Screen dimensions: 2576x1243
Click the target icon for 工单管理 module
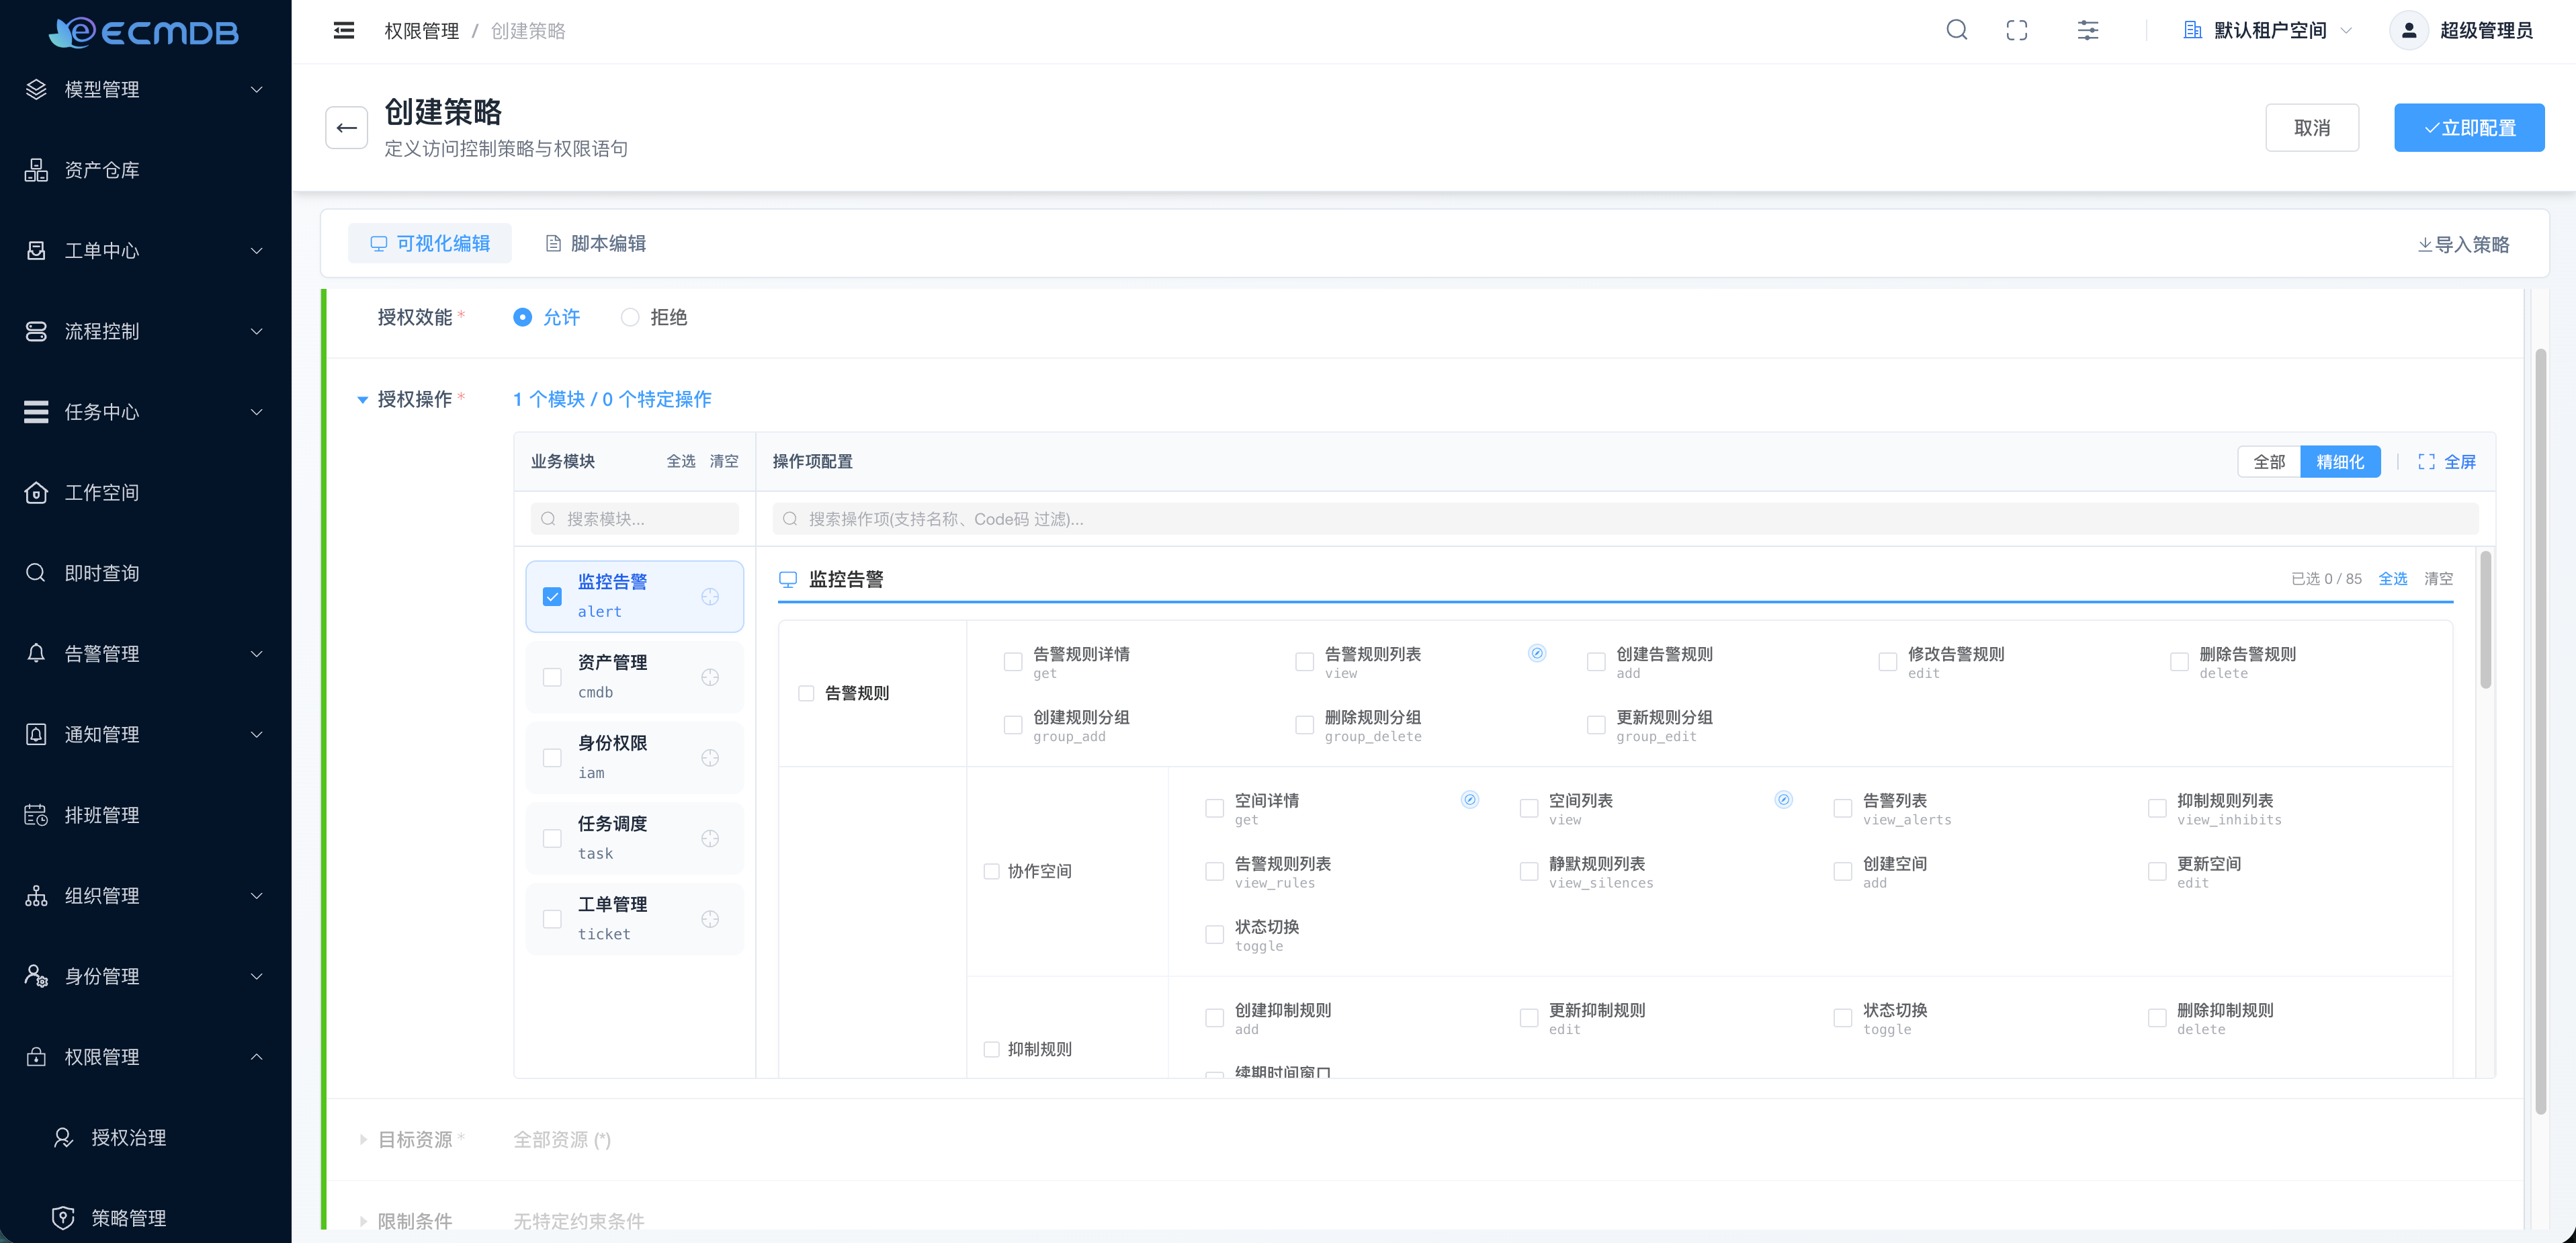tap(710, 920)
